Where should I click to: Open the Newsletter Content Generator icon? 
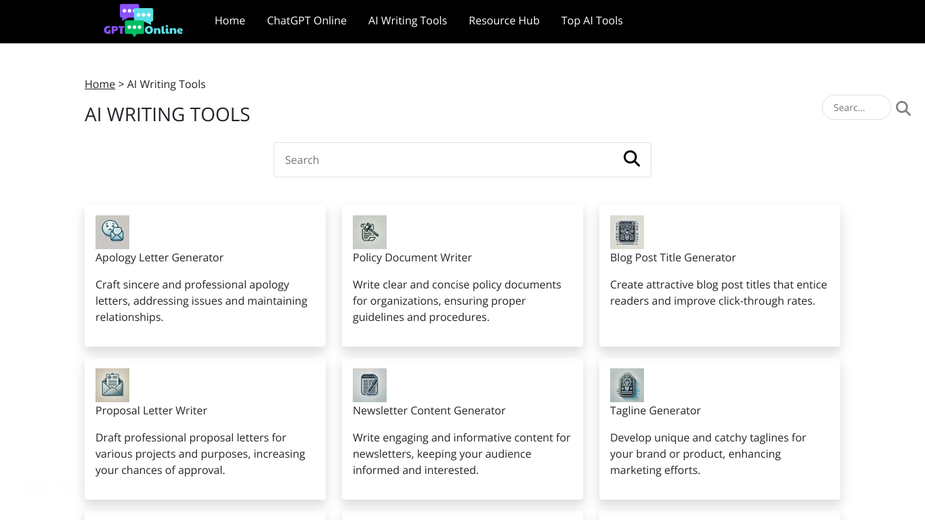click(369, 385)
